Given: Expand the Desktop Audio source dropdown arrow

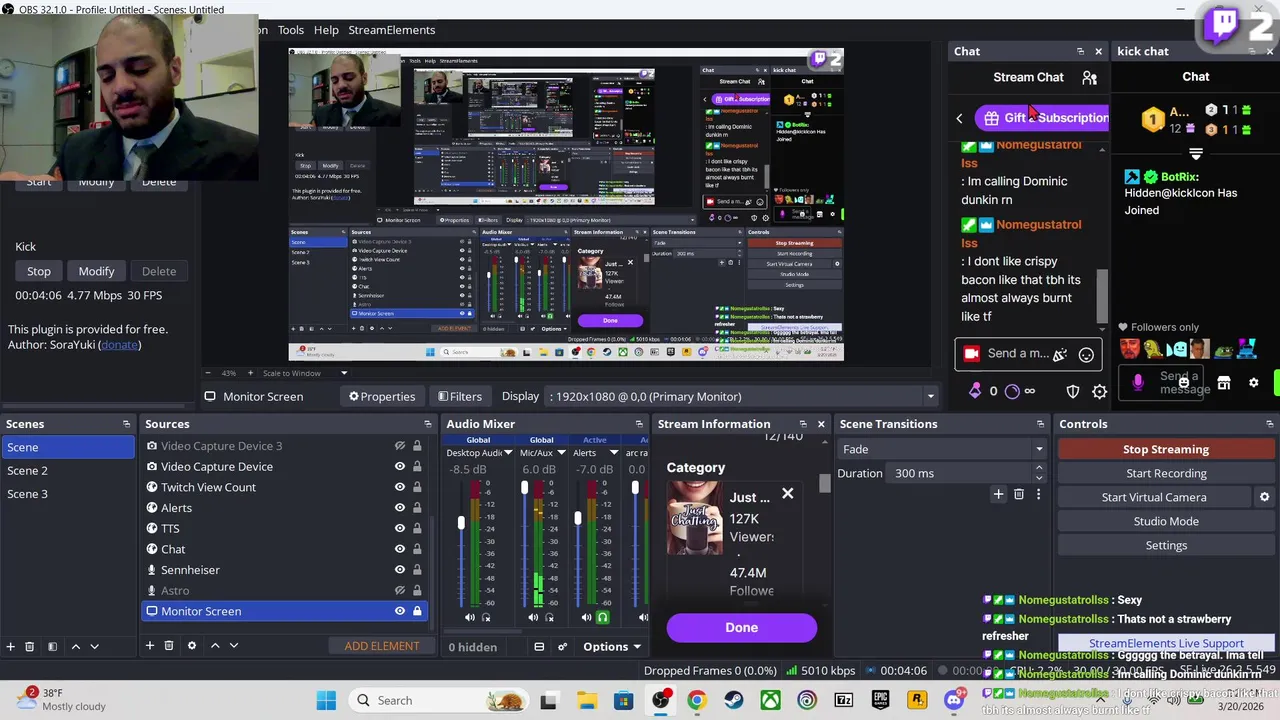Looking at the screenshot, I should click(x=508, y=453).
